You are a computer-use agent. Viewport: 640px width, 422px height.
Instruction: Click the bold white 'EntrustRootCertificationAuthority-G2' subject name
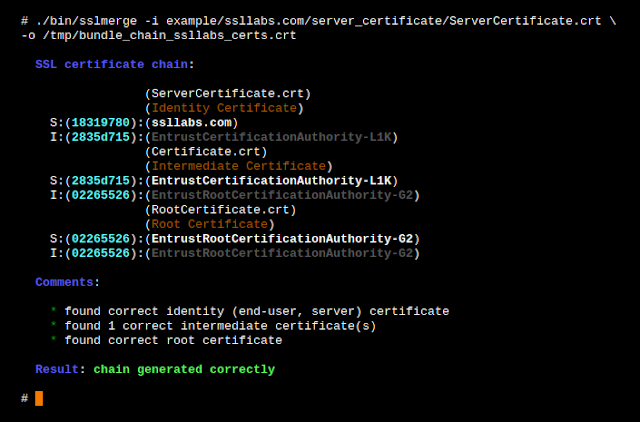pos(282,239)
